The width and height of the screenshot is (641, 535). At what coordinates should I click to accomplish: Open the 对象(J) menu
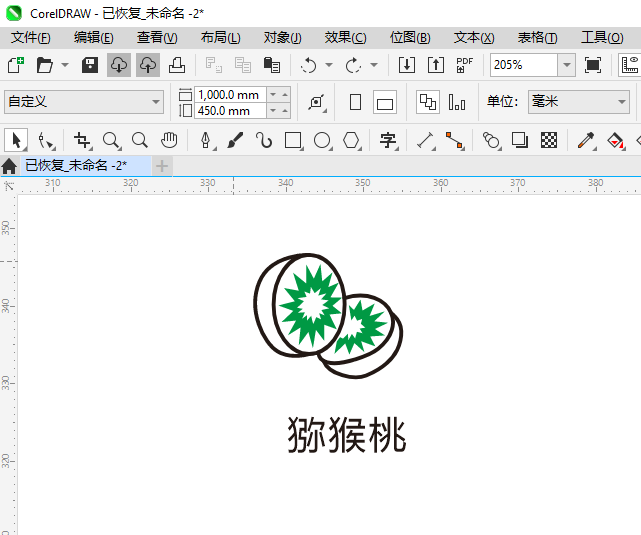282,38
